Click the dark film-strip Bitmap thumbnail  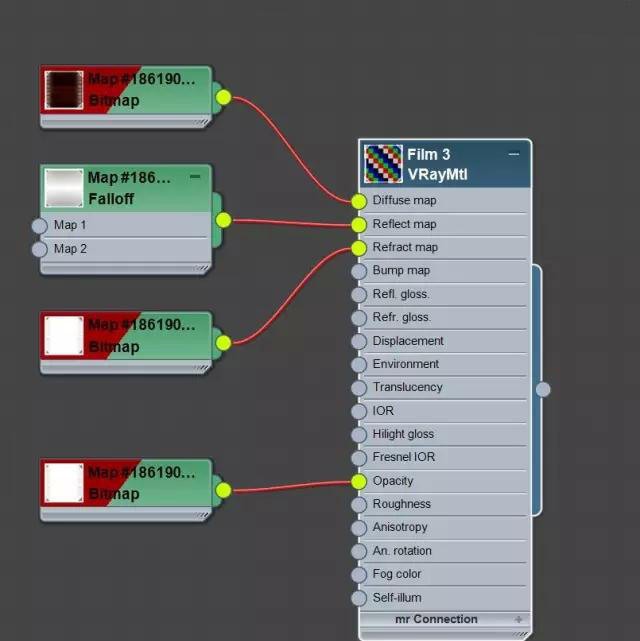(64, 90)
